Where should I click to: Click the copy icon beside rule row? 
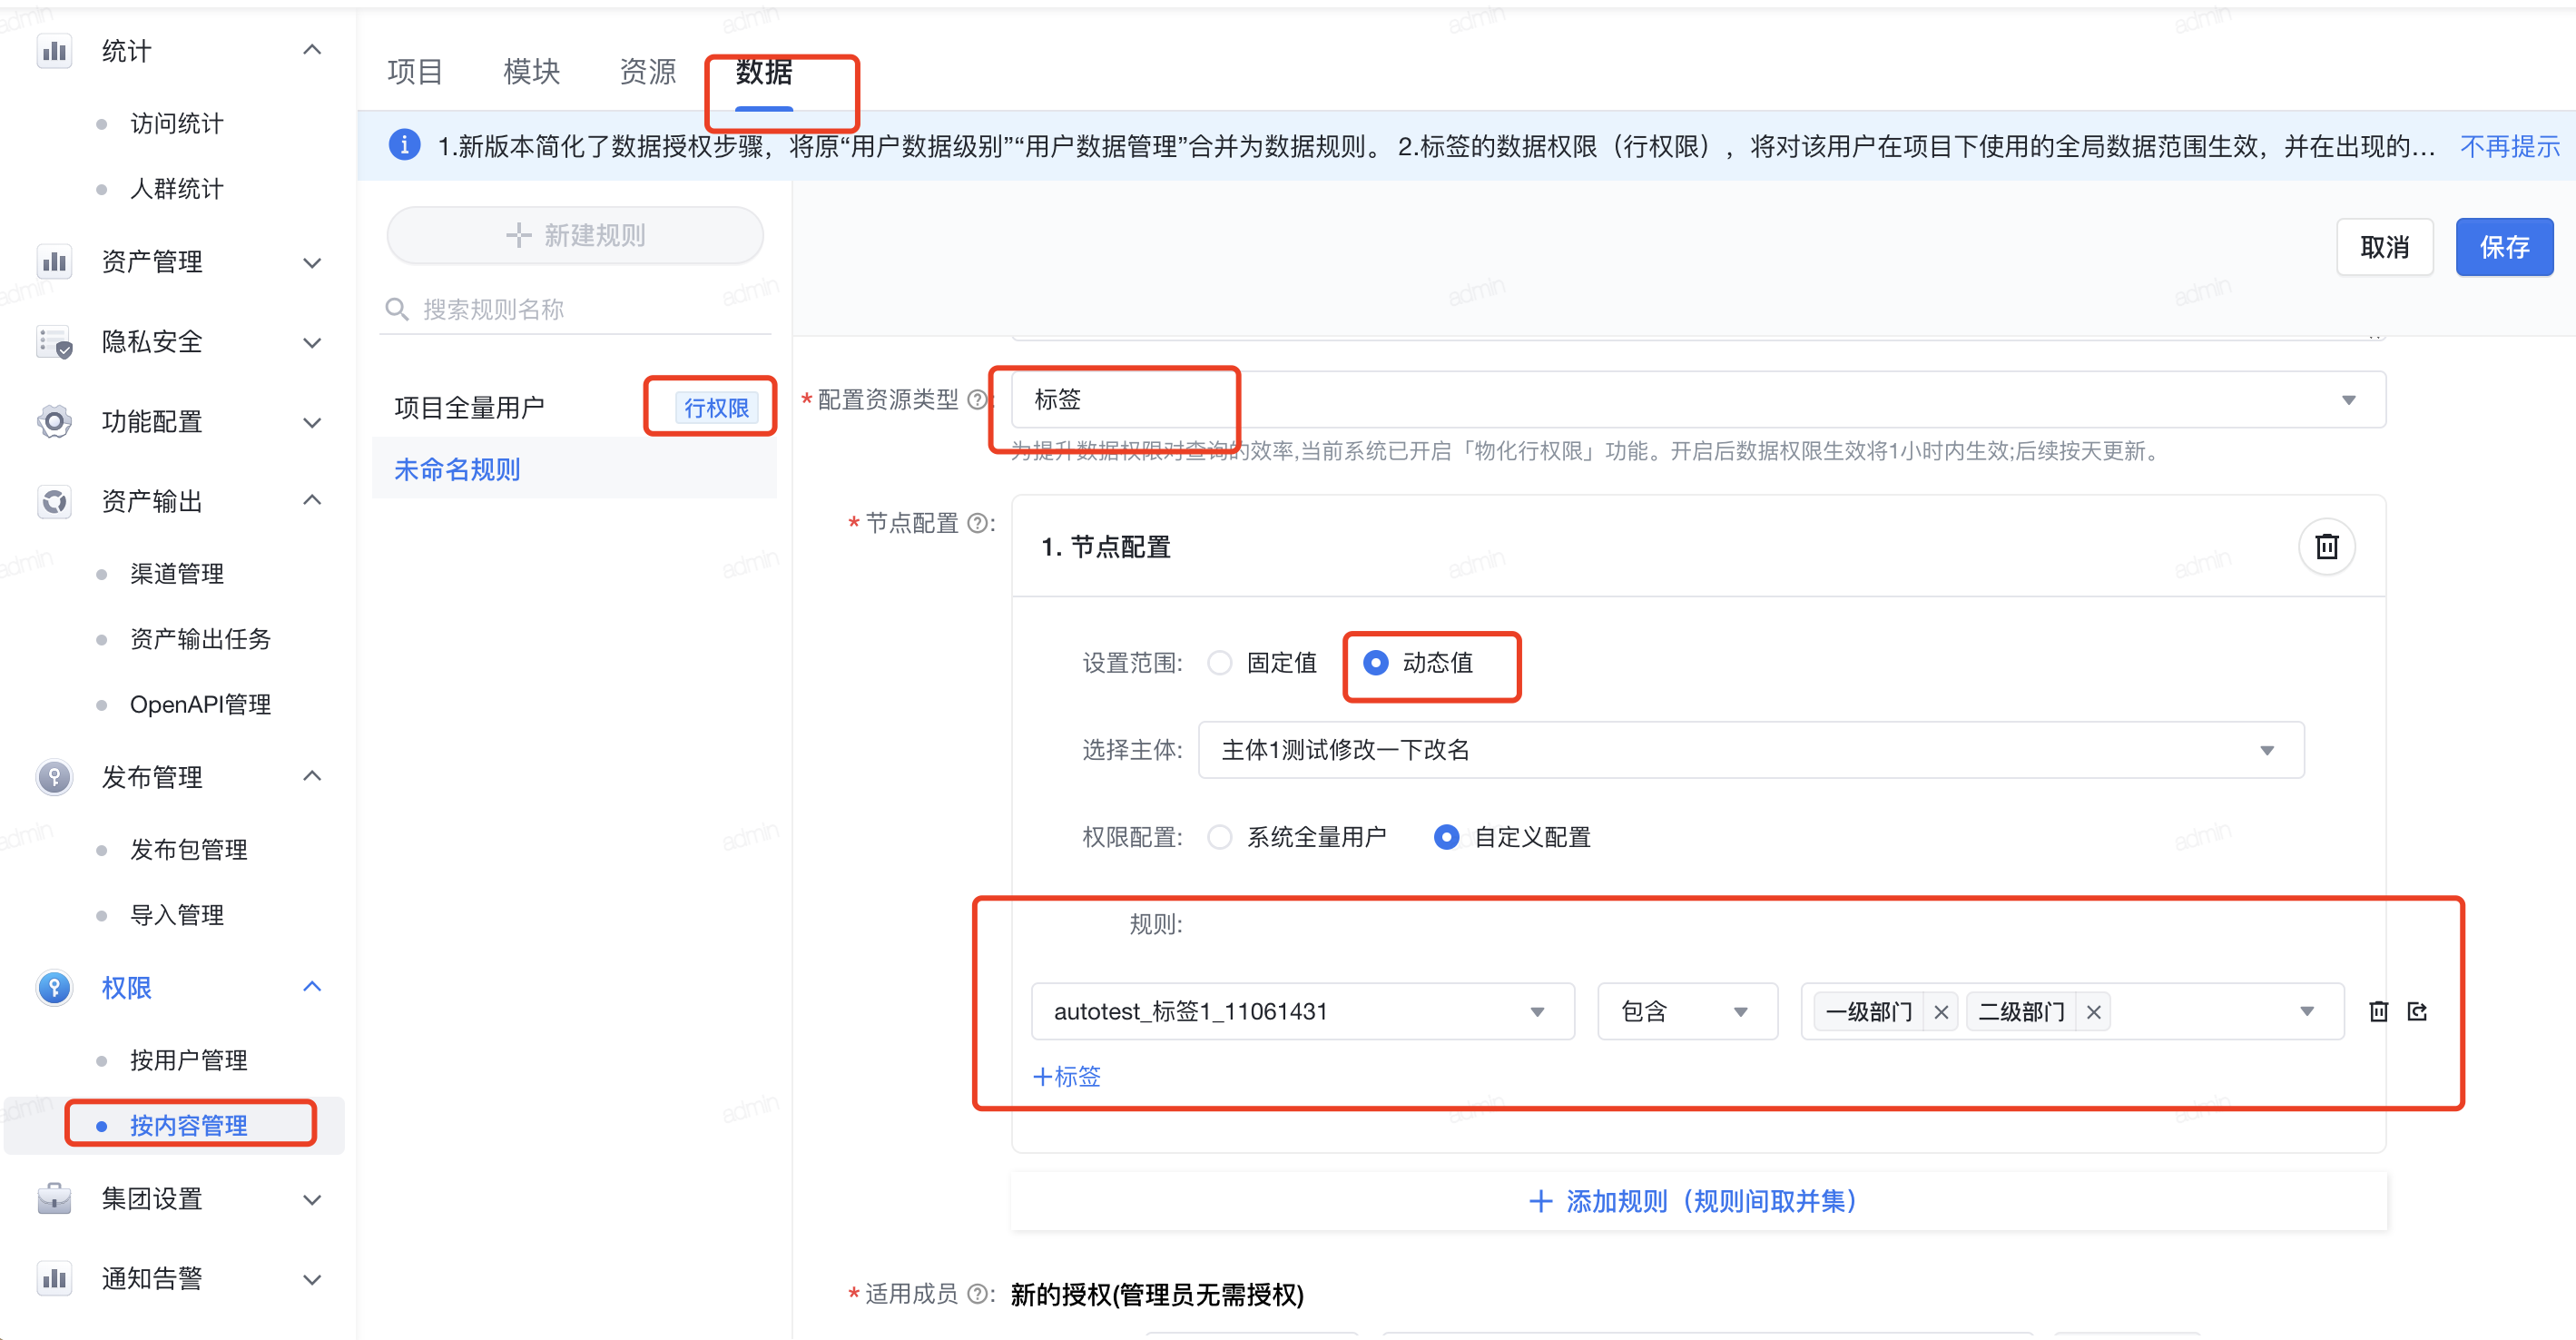coord(2417,1011)
